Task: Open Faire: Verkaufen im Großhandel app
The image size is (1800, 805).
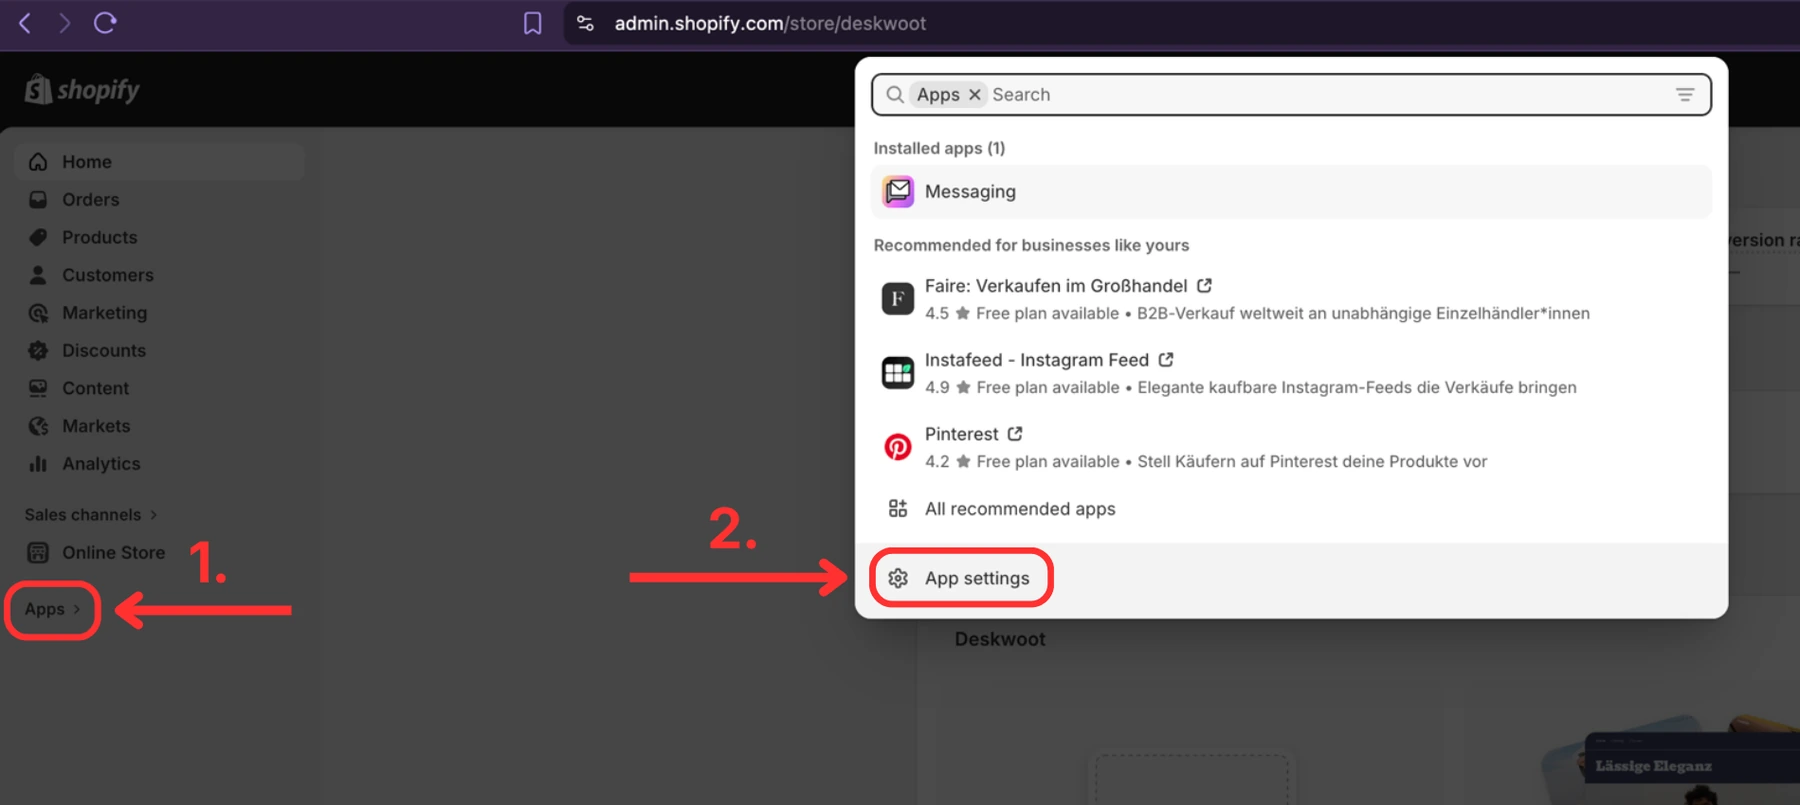Action: [1056, 286]
